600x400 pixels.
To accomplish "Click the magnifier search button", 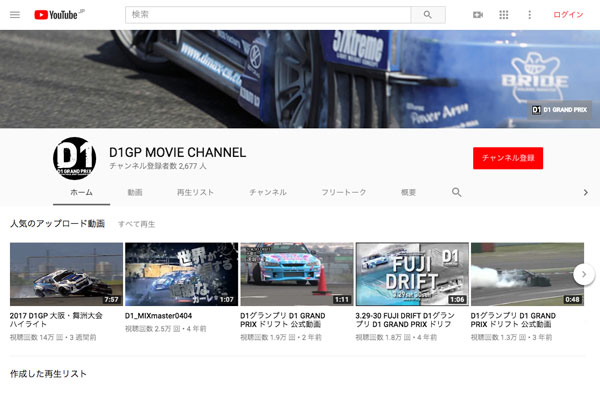I will [428, 15].
